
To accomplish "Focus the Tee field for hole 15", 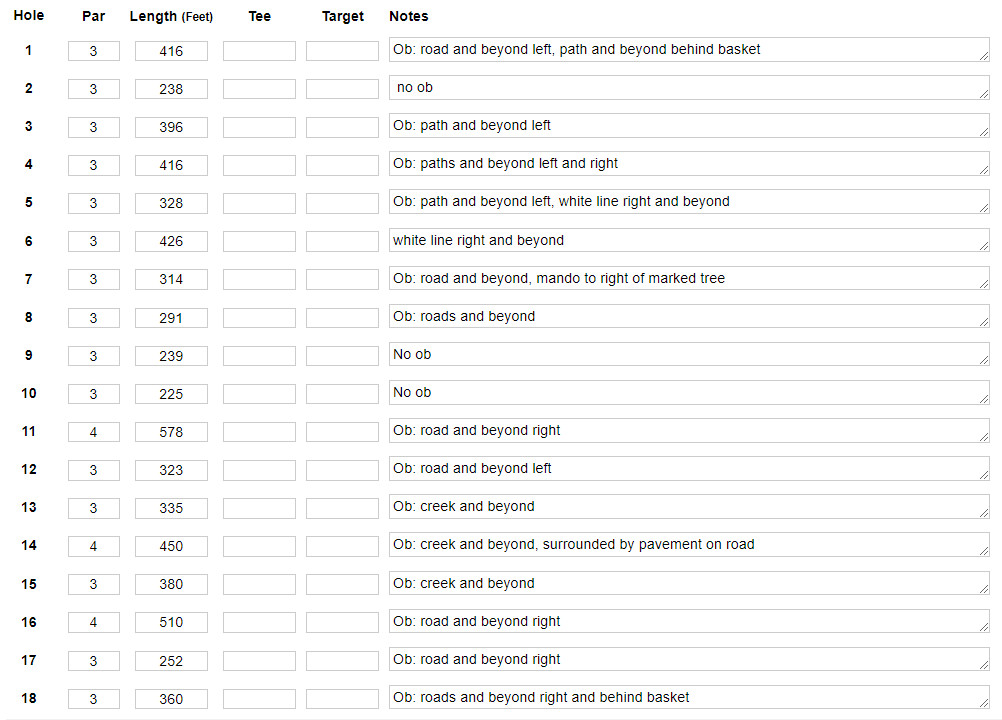I will [x=259, y=584].
